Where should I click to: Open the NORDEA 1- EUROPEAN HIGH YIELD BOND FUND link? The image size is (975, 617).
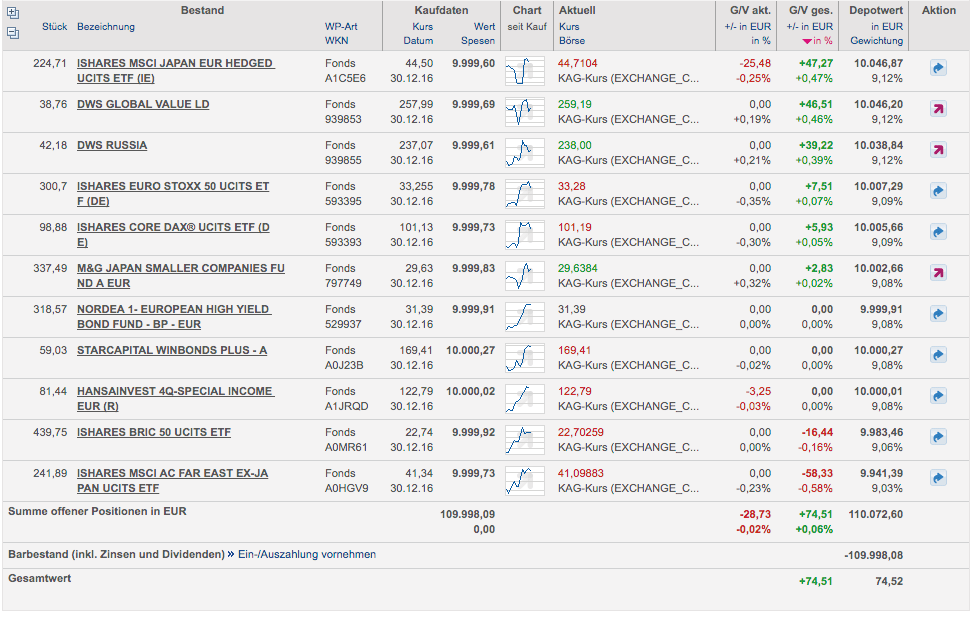(x=173, y=317)
